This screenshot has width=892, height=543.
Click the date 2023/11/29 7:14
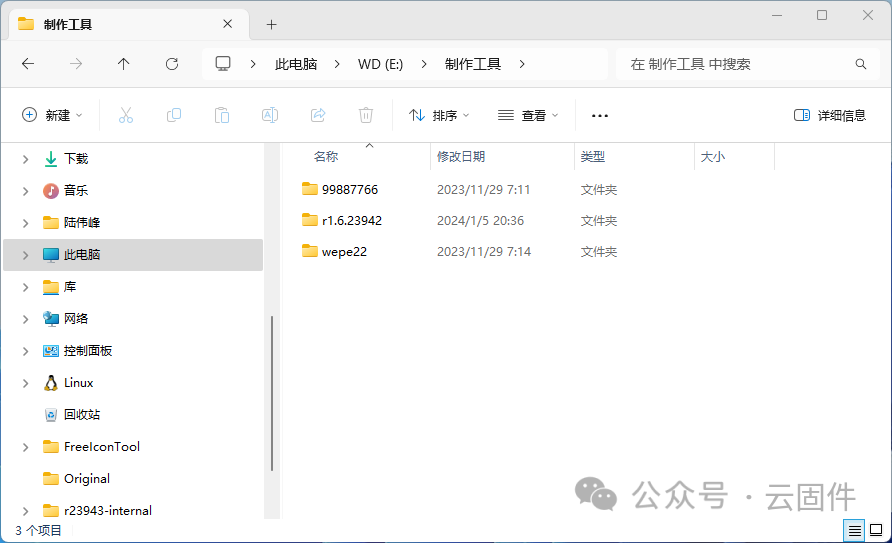point(484,251)
